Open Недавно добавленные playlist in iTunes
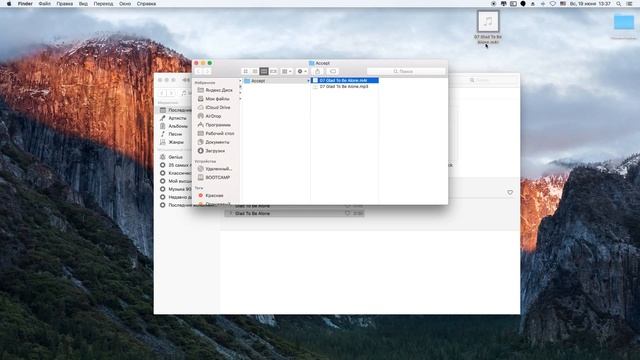640x360 pixels. [x=175, y=197]
